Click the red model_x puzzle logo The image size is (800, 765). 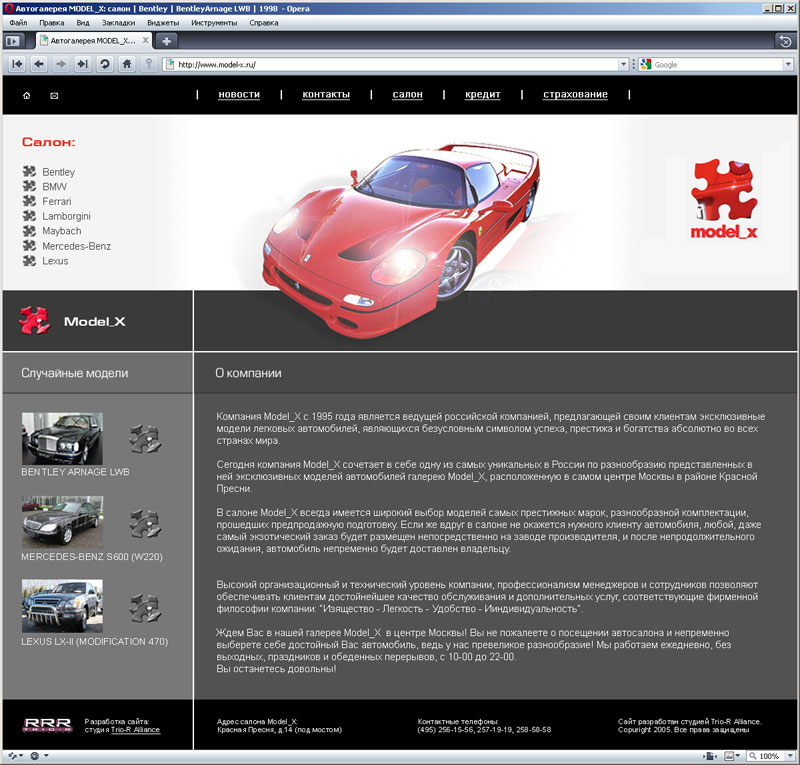point(723,199)
